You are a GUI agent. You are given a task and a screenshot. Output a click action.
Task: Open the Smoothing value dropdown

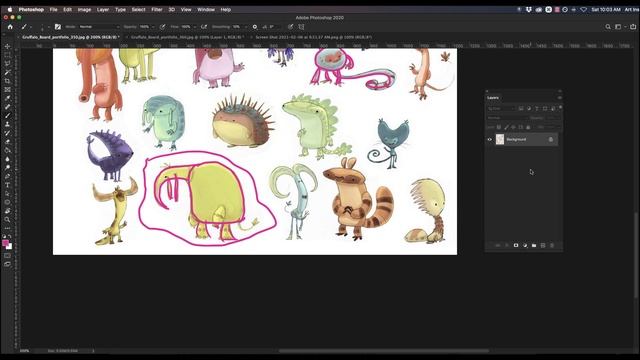[245, 27]
